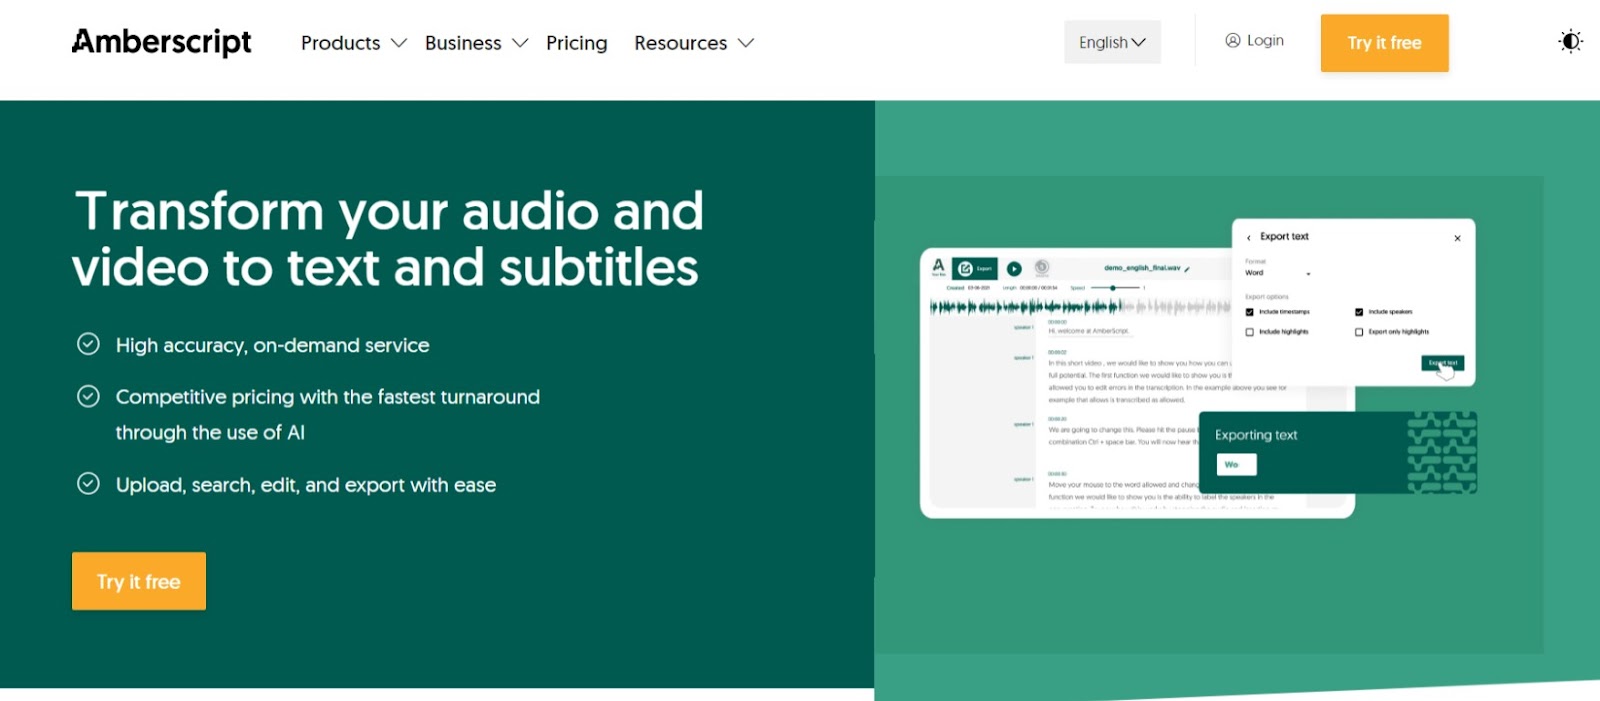Click checkmark icon next to High accuracy

(88, 344)
